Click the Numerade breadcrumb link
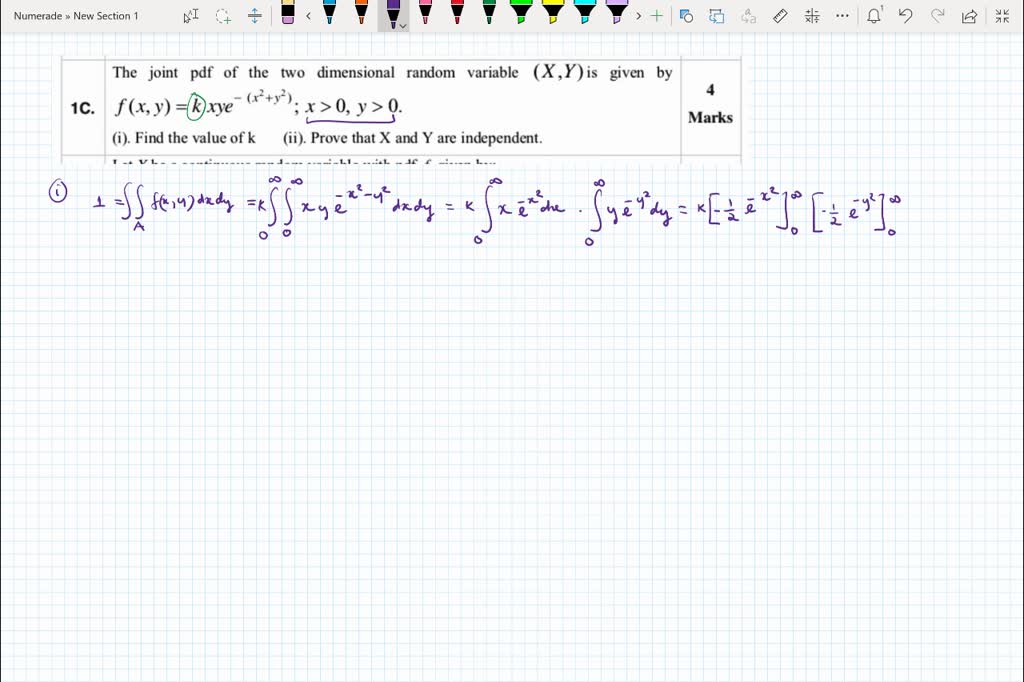The image size is (1024, 682). (x=38, y=16)
